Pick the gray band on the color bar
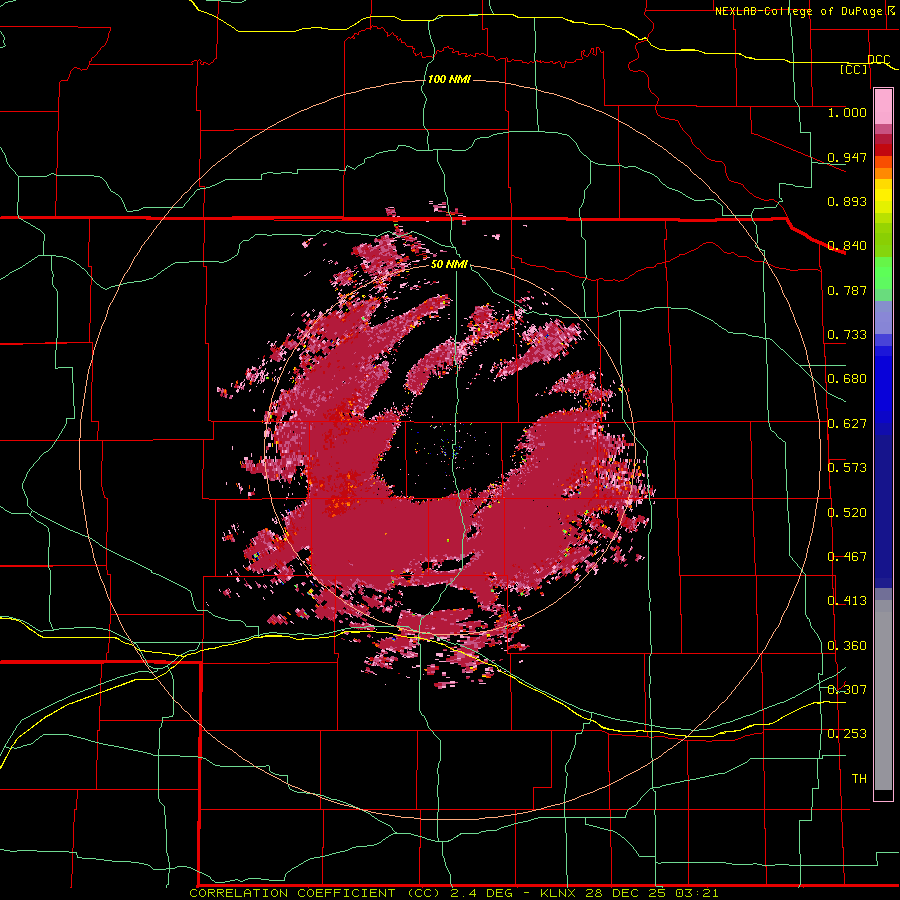 (883, 697)
